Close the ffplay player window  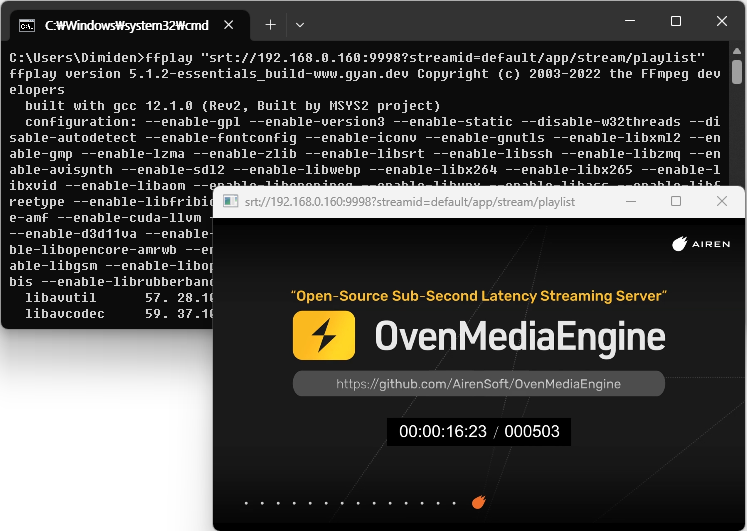click(x=722, y=201)
